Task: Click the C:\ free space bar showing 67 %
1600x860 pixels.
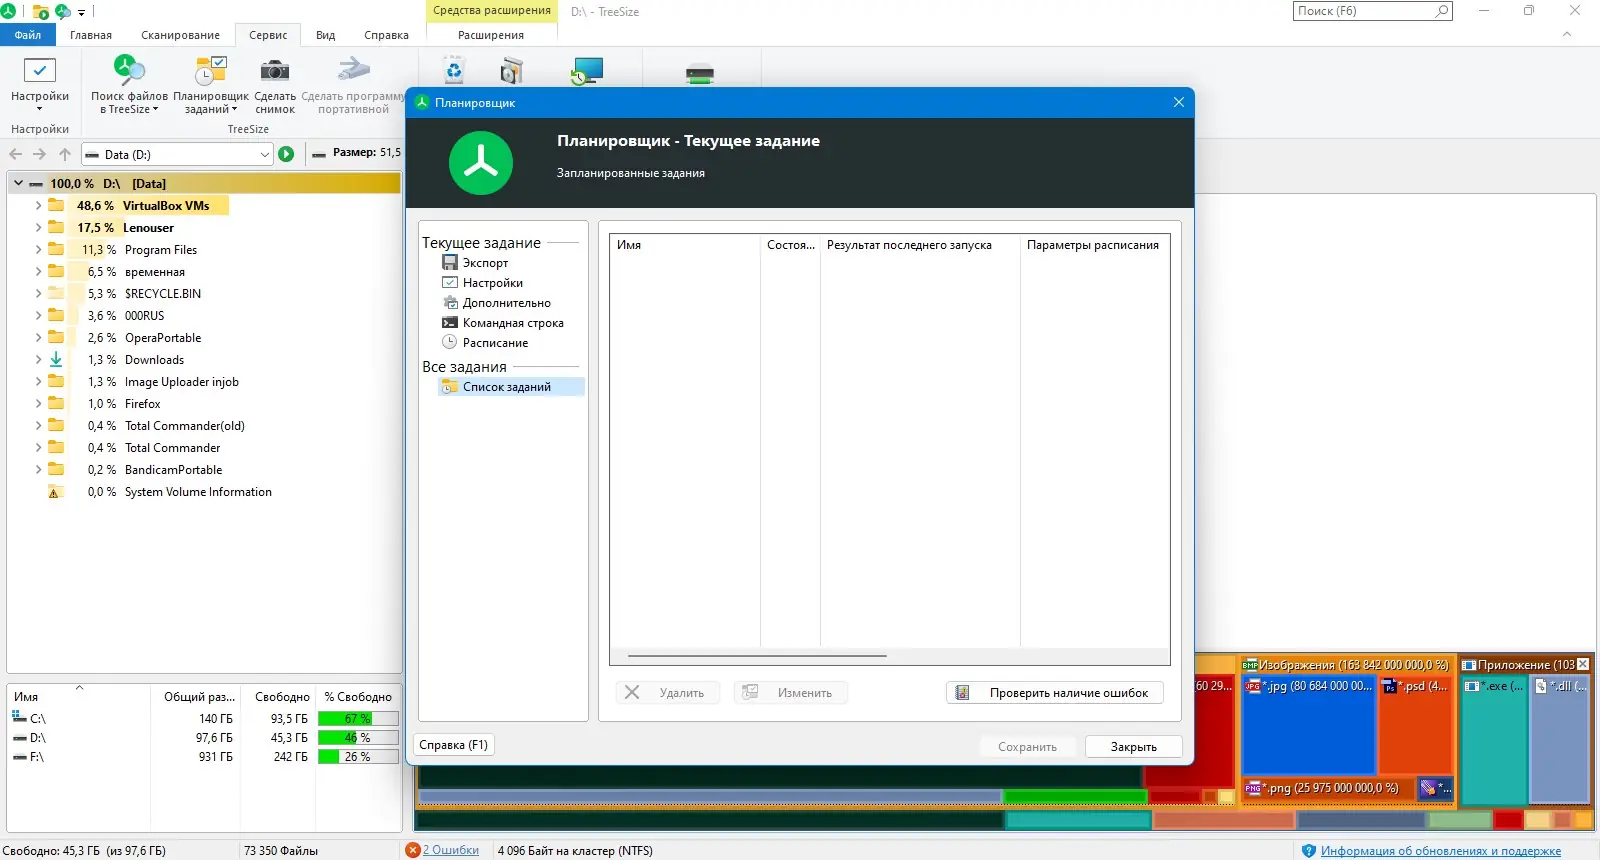Action: pyautogui.click(x=358, y=719)
